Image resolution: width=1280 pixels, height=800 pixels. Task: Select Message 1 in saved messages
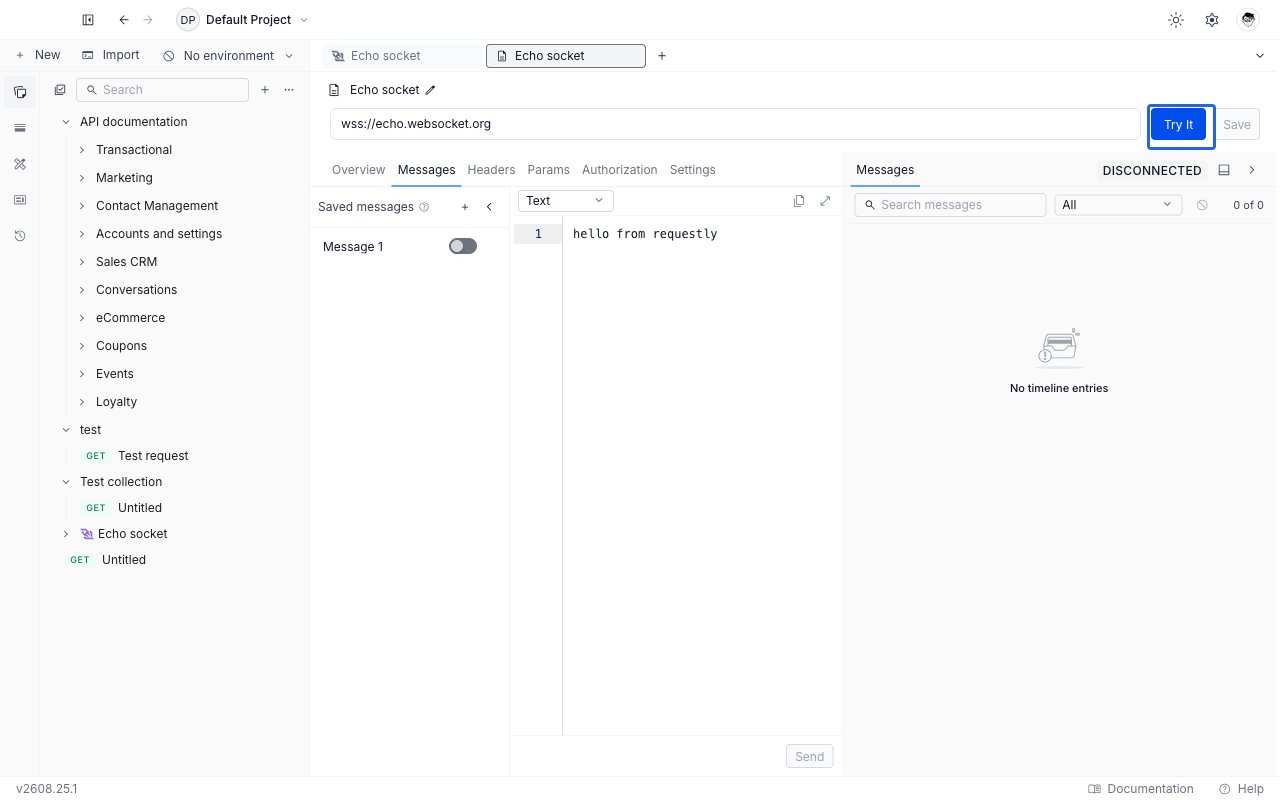coord(353,247)
